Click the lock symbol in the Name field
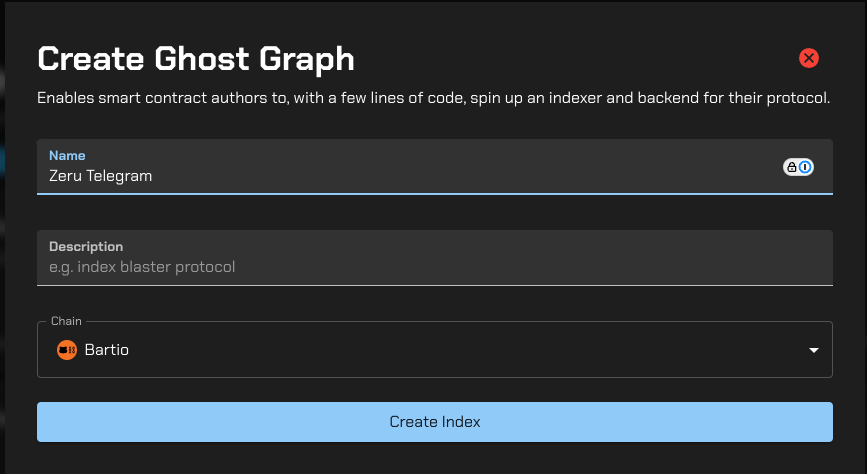The image size is (867, 474). point(791,167)
